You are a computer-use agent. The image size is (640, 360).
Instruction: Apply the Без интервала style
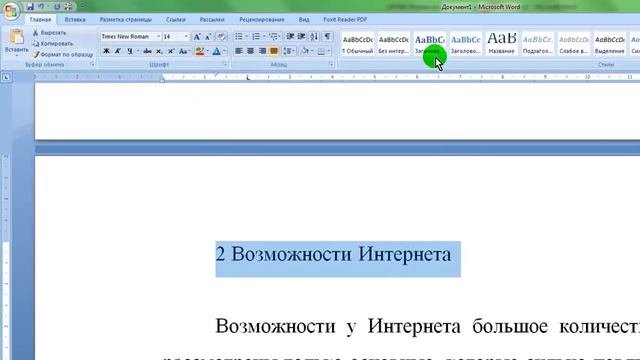(x=393, y=44)
